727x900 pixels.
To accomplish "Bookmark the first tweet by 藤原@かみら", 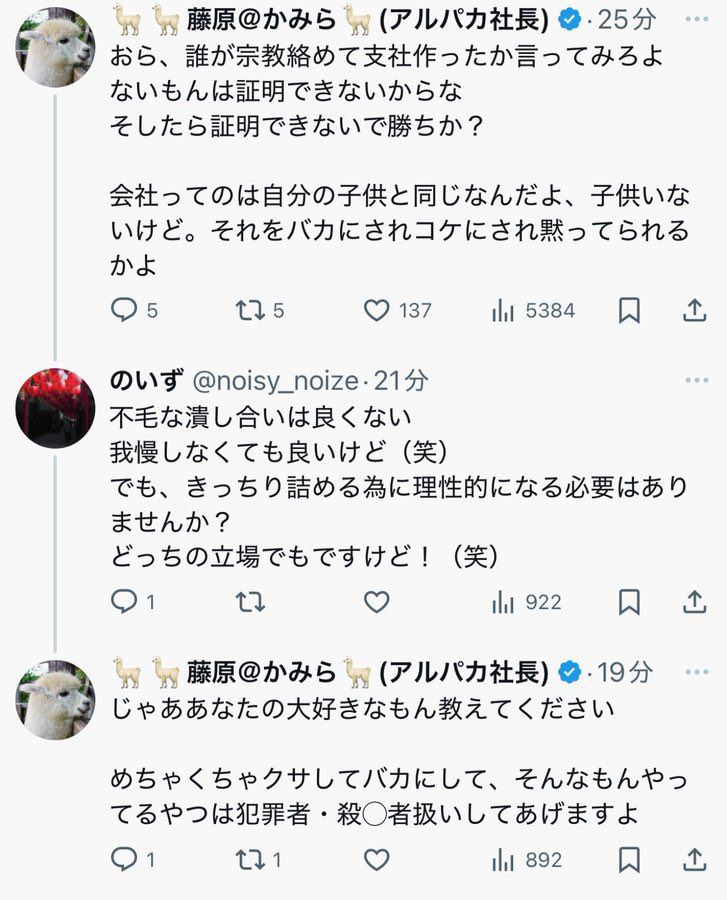I will pyautogui.click(x=629, y=311).
